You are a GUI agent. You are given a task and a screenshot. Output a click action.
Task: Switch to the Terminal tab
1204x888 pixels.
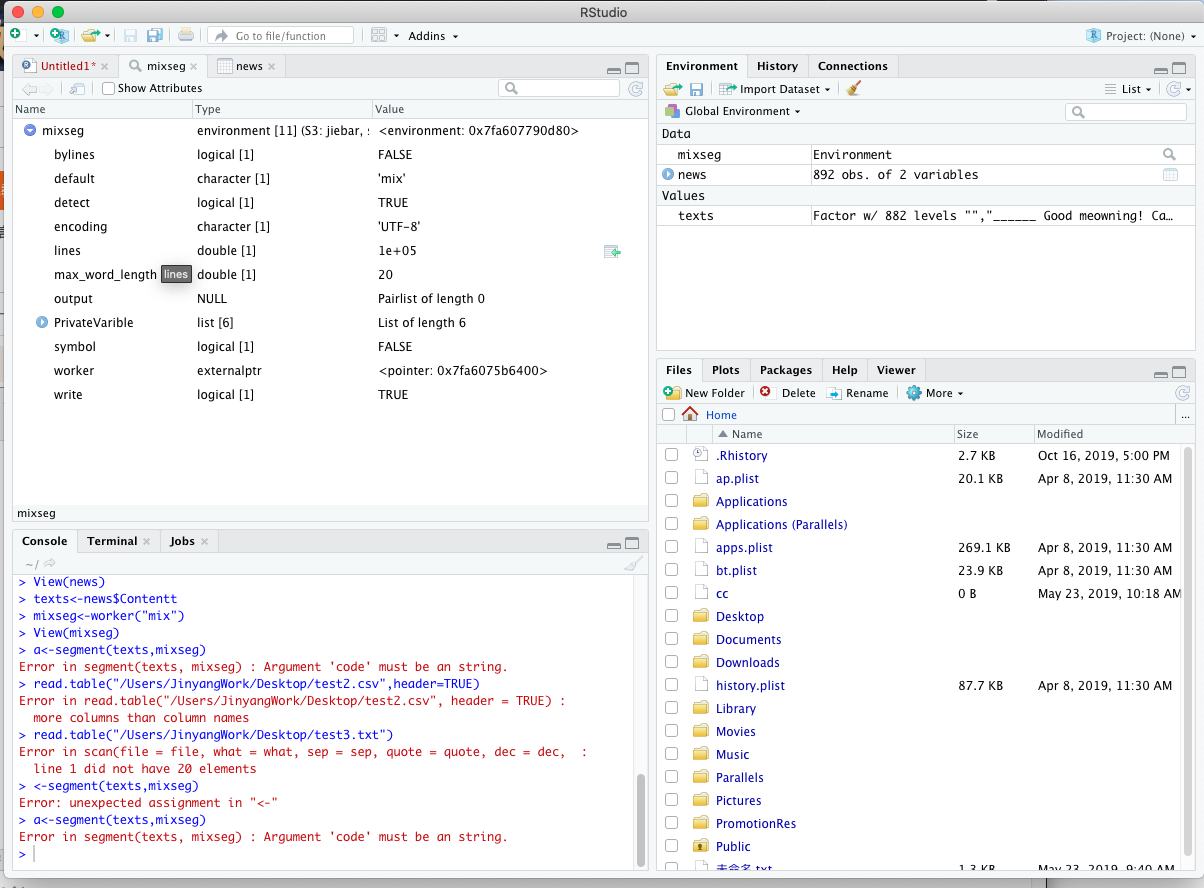[112, 541]
